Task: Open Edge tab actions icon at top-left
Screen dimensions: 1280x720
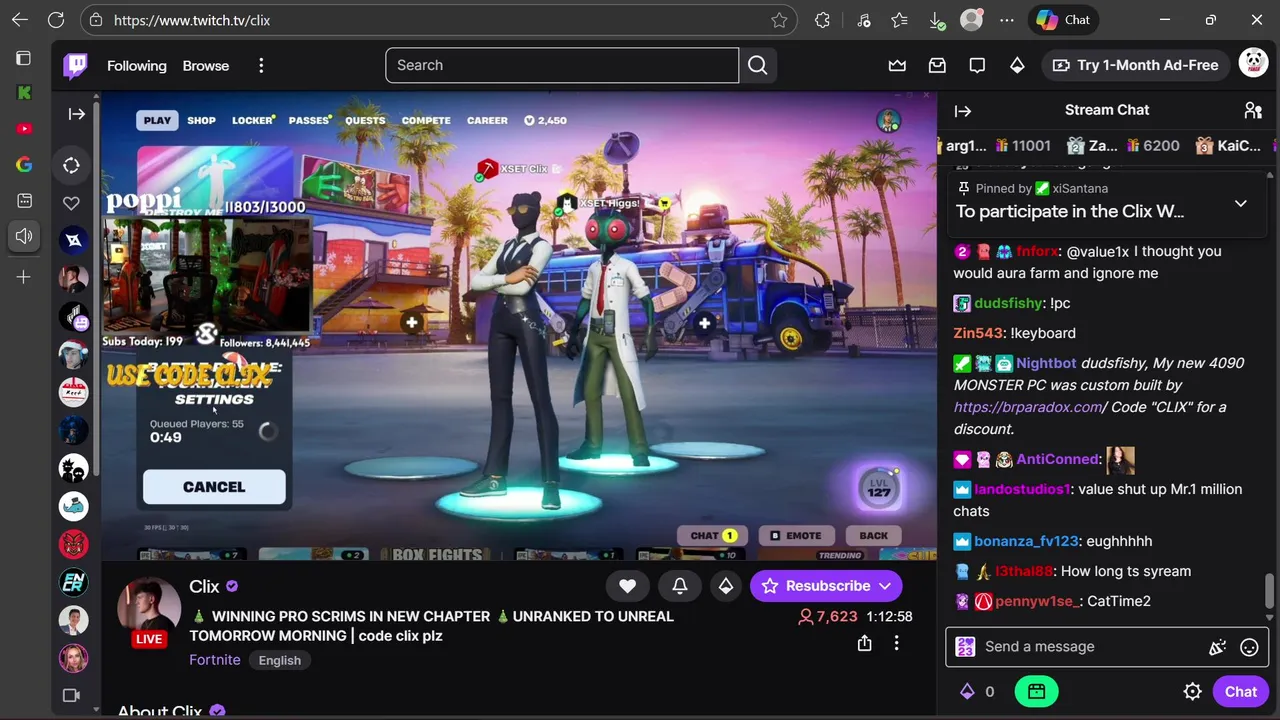Action: [23, 58]
